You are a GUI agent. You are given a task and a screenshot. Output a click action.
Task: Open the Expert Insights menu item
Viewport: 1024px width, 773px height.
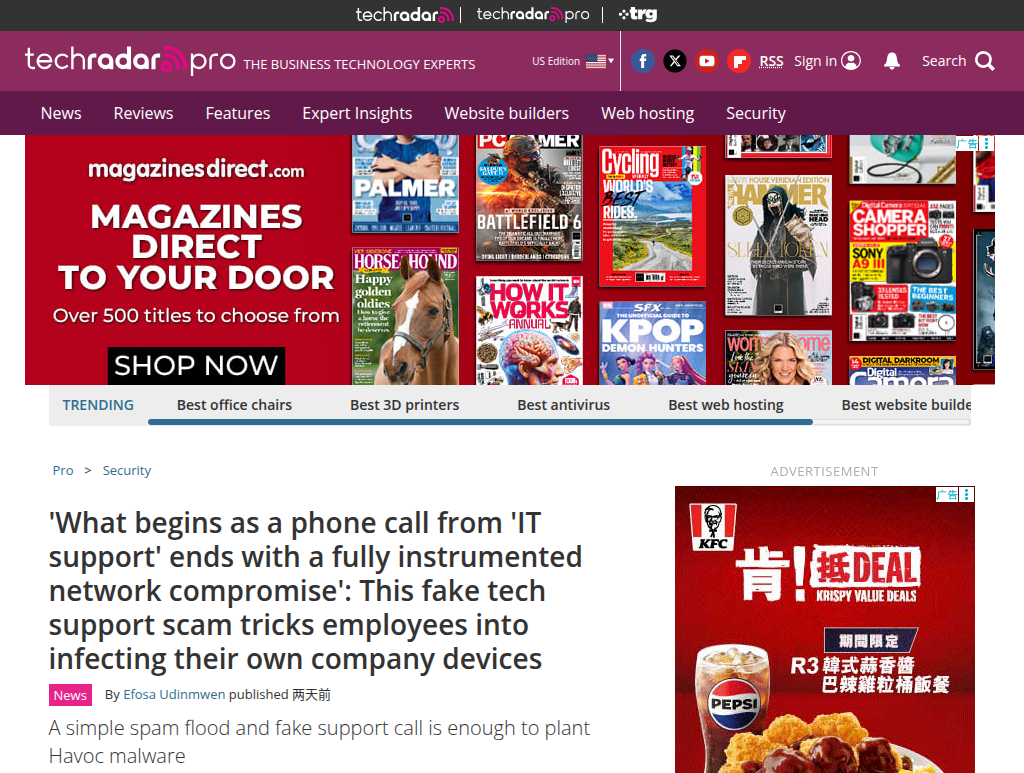[357, 113]
